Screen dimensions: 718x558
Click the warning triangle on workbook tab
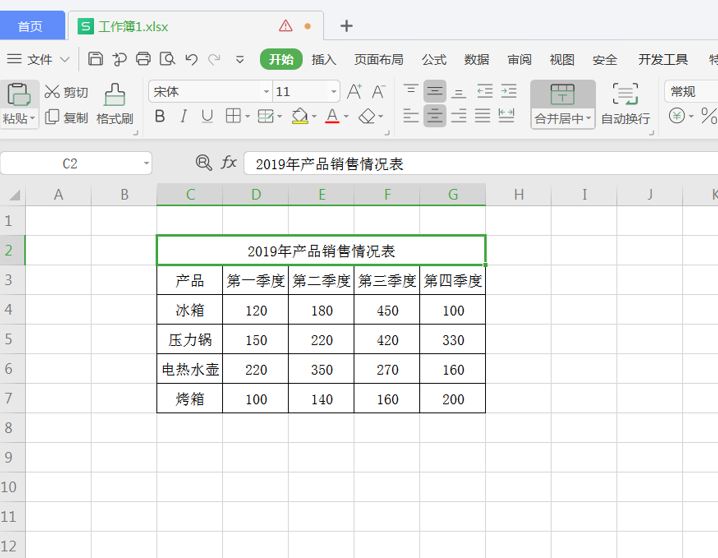(x=286, y=26)
